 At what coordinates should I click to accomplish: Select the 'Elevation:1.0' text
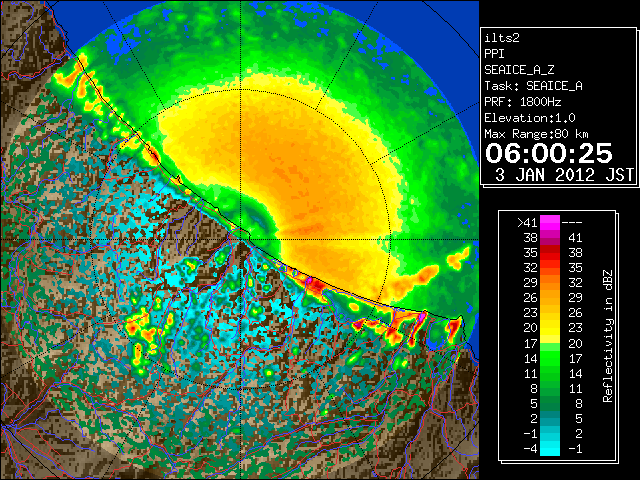(530, 118)
